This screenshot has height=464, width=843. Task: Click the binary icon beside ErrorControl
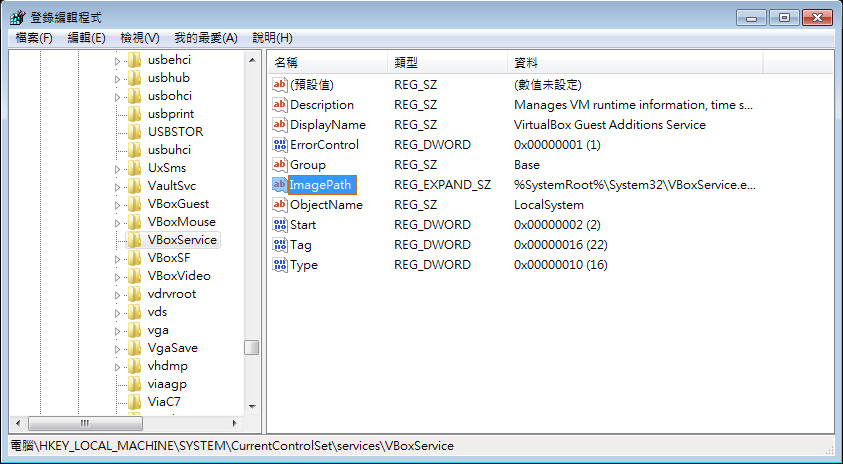pos(280,145)
